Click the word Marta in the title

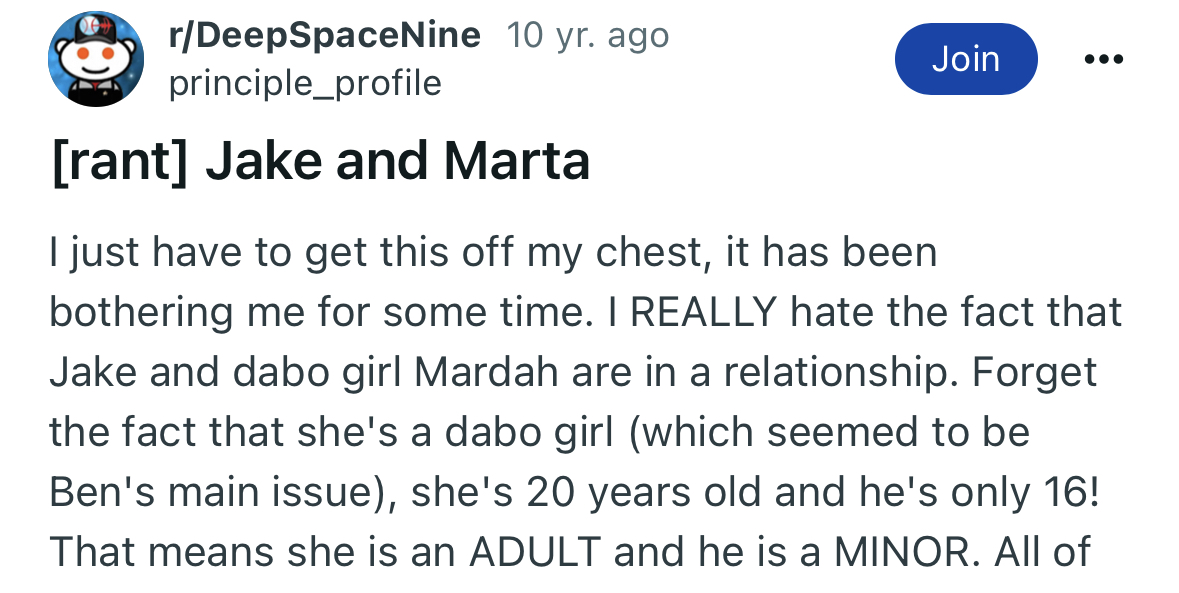[x=517, y=161]
